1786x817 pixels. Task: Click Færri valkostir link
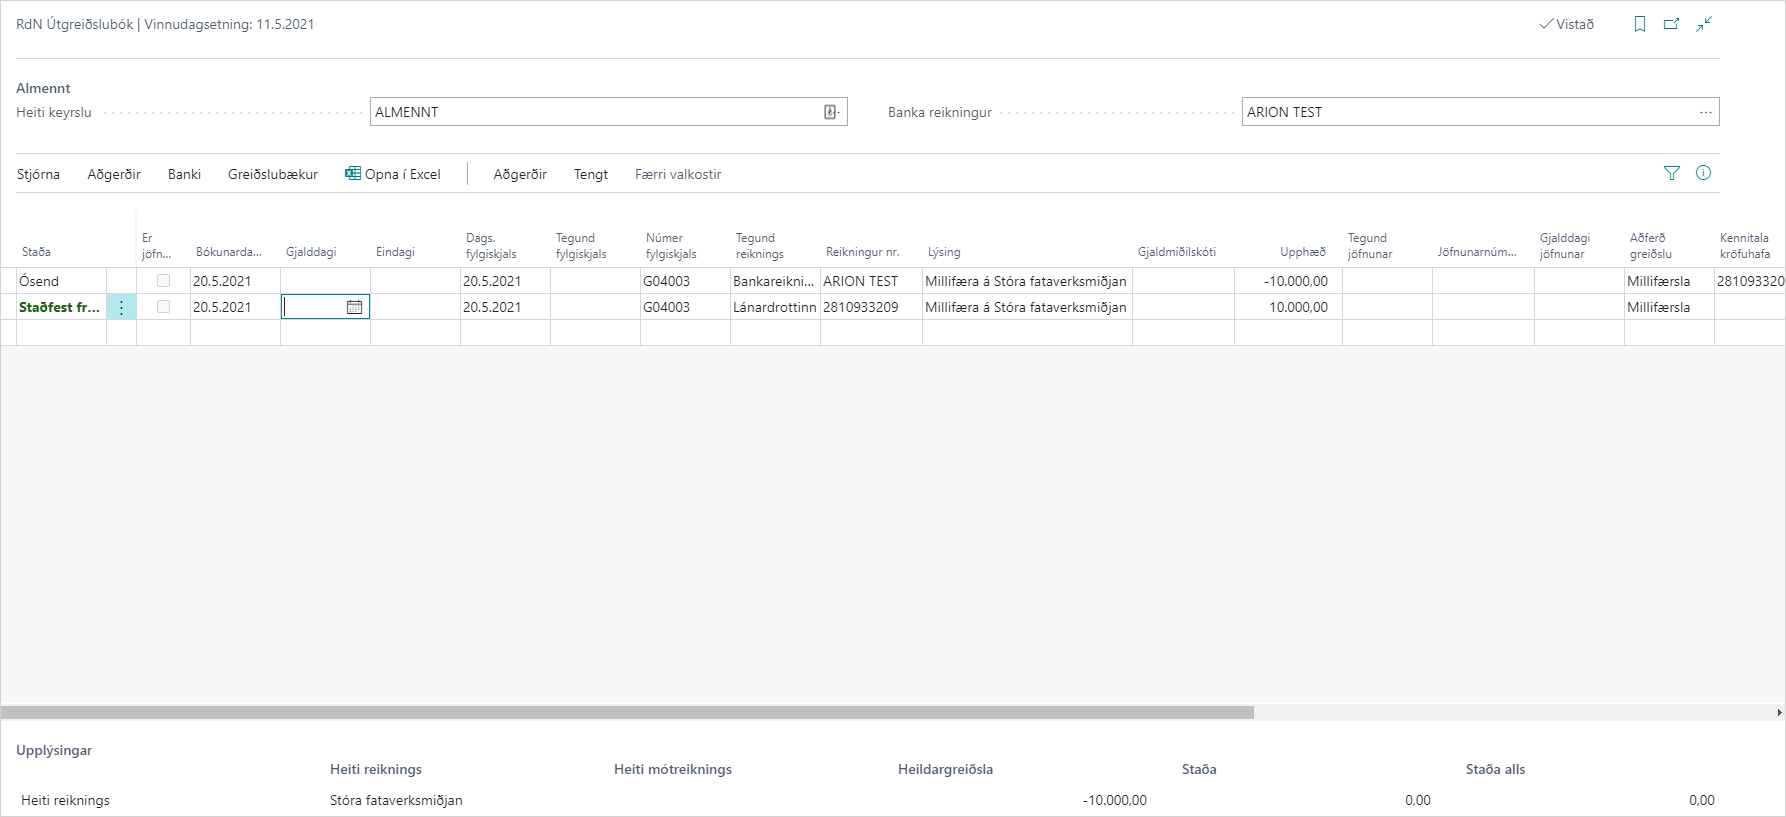click(x=678, y=174)
